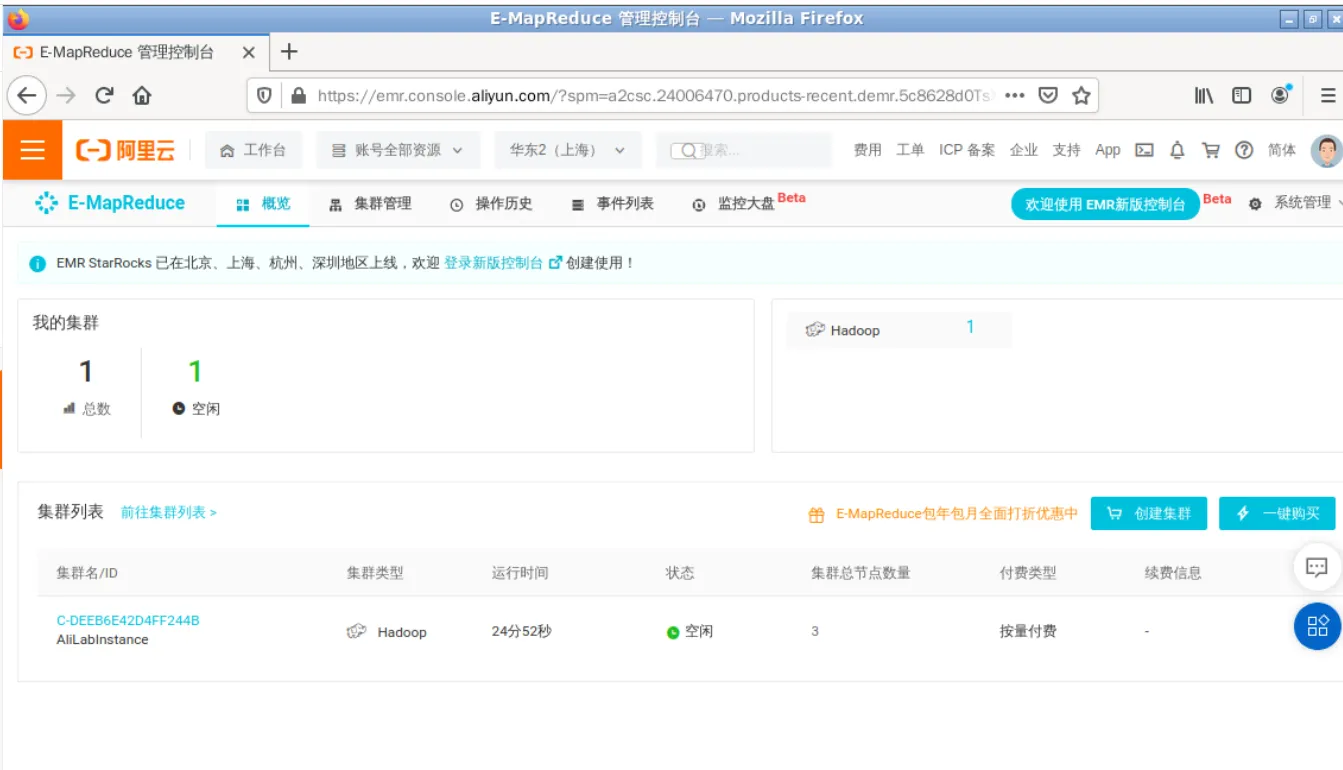
Task: Open the notifications bell
Action: coord(1177,150)
